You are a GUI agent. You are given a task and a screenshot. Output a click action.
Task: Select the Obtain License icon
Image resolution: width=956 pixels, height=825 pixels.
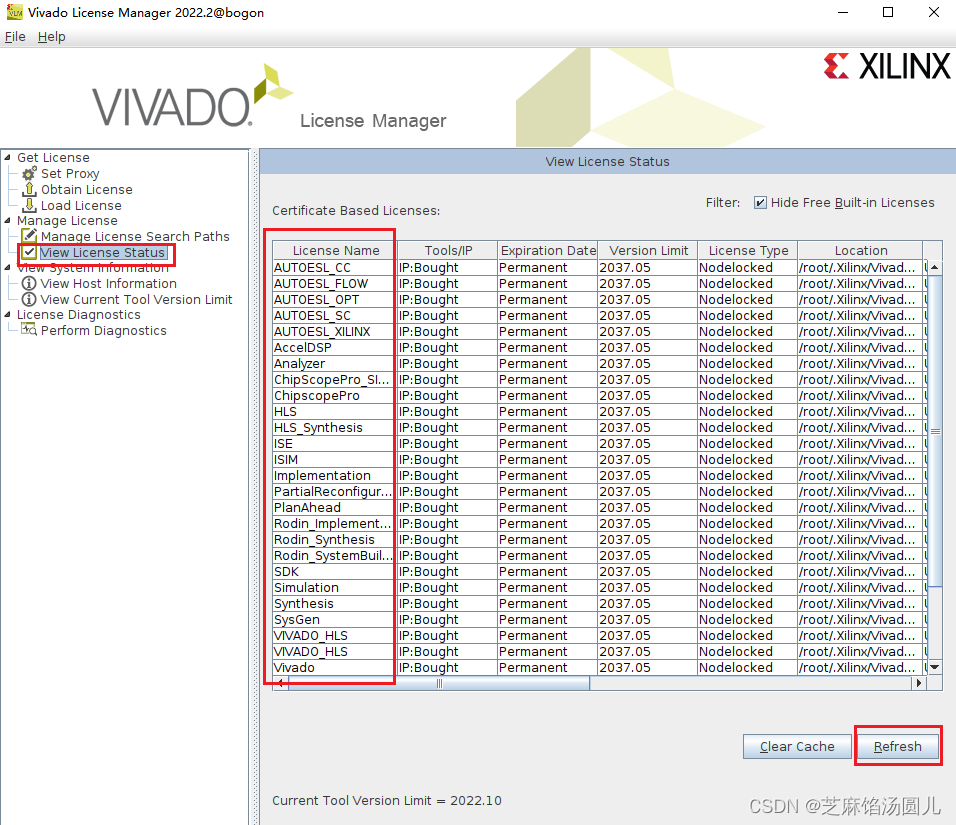point(28,189)
